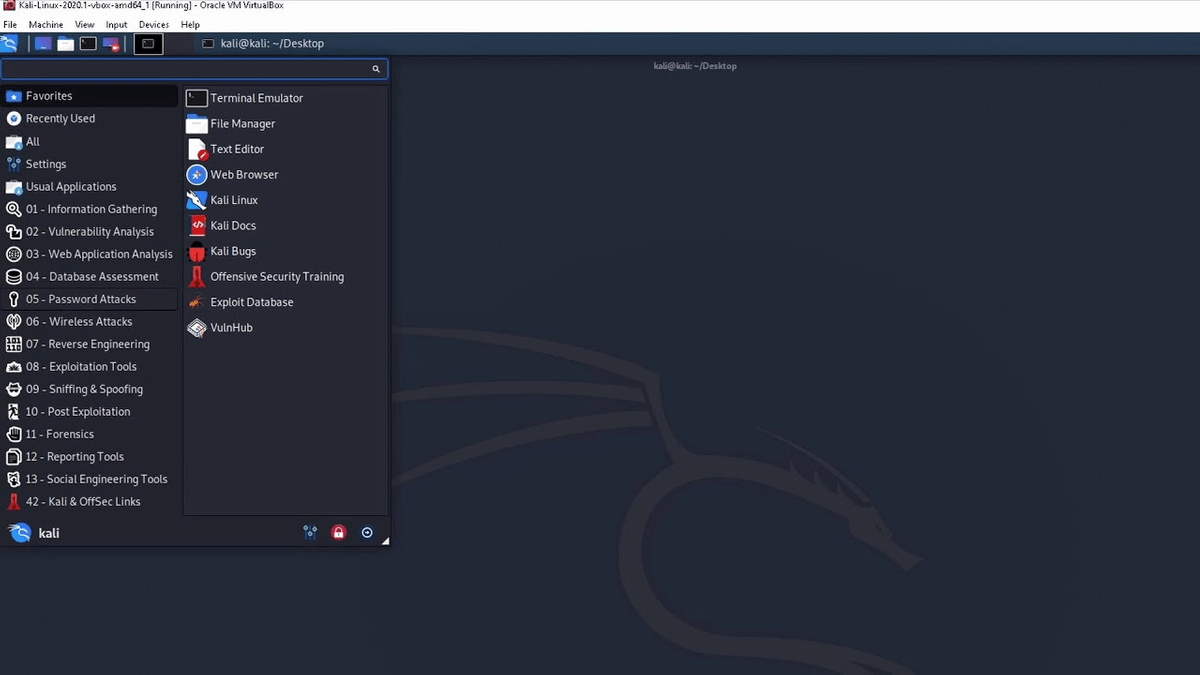This screenshot has height=675, width=1200.
Task: Launch Terminal Emulator from favorites list
Action: tap(256, 98)
